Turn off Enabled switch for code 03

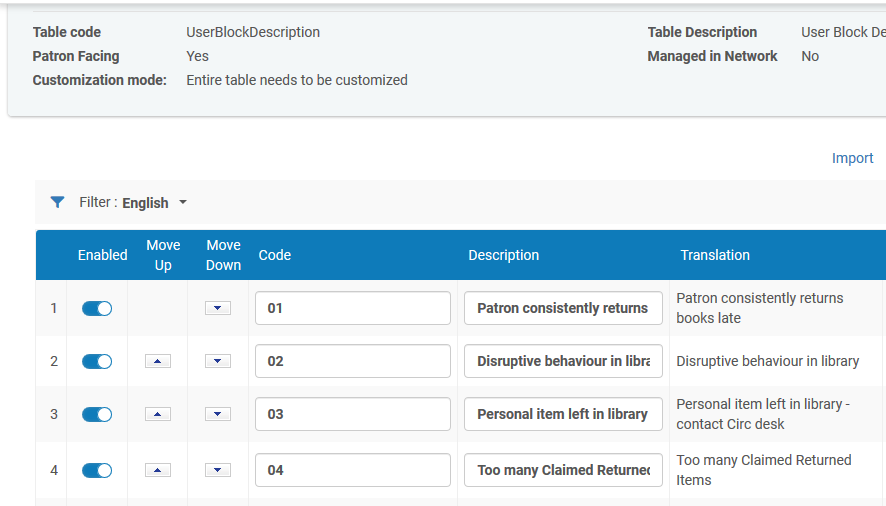point(97,414)
